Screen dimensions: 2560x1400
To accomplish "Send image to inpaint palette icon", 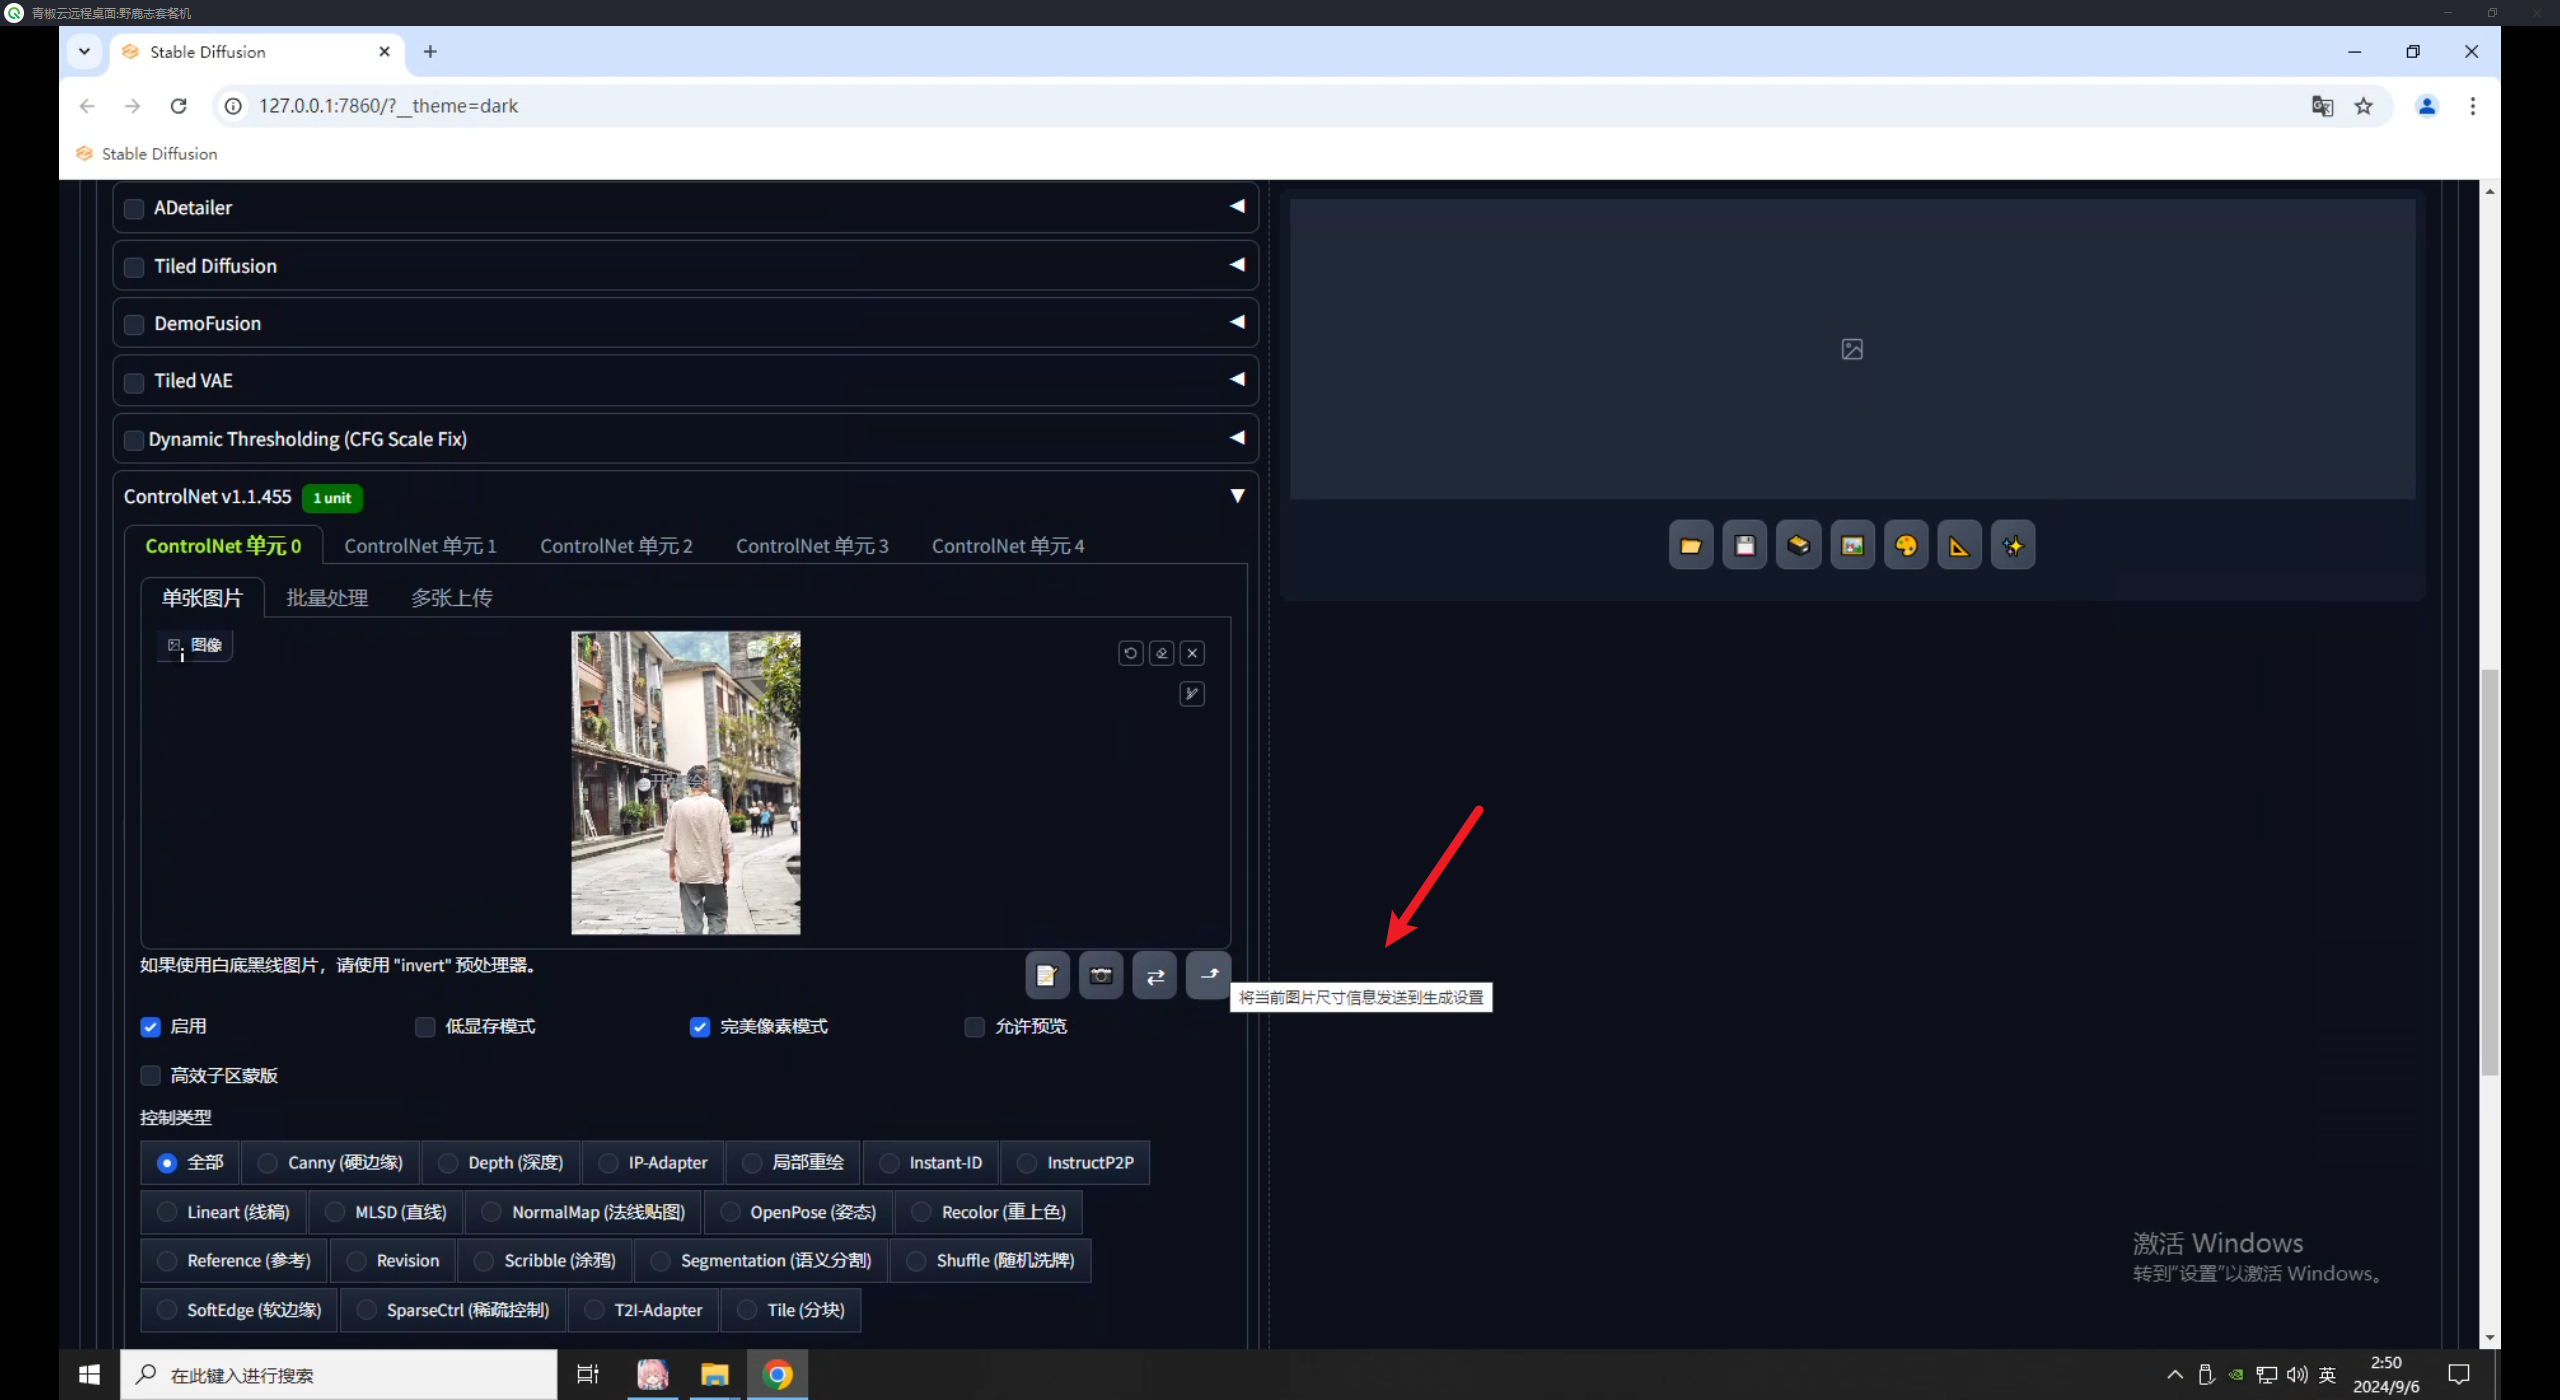I will 1906,545.
